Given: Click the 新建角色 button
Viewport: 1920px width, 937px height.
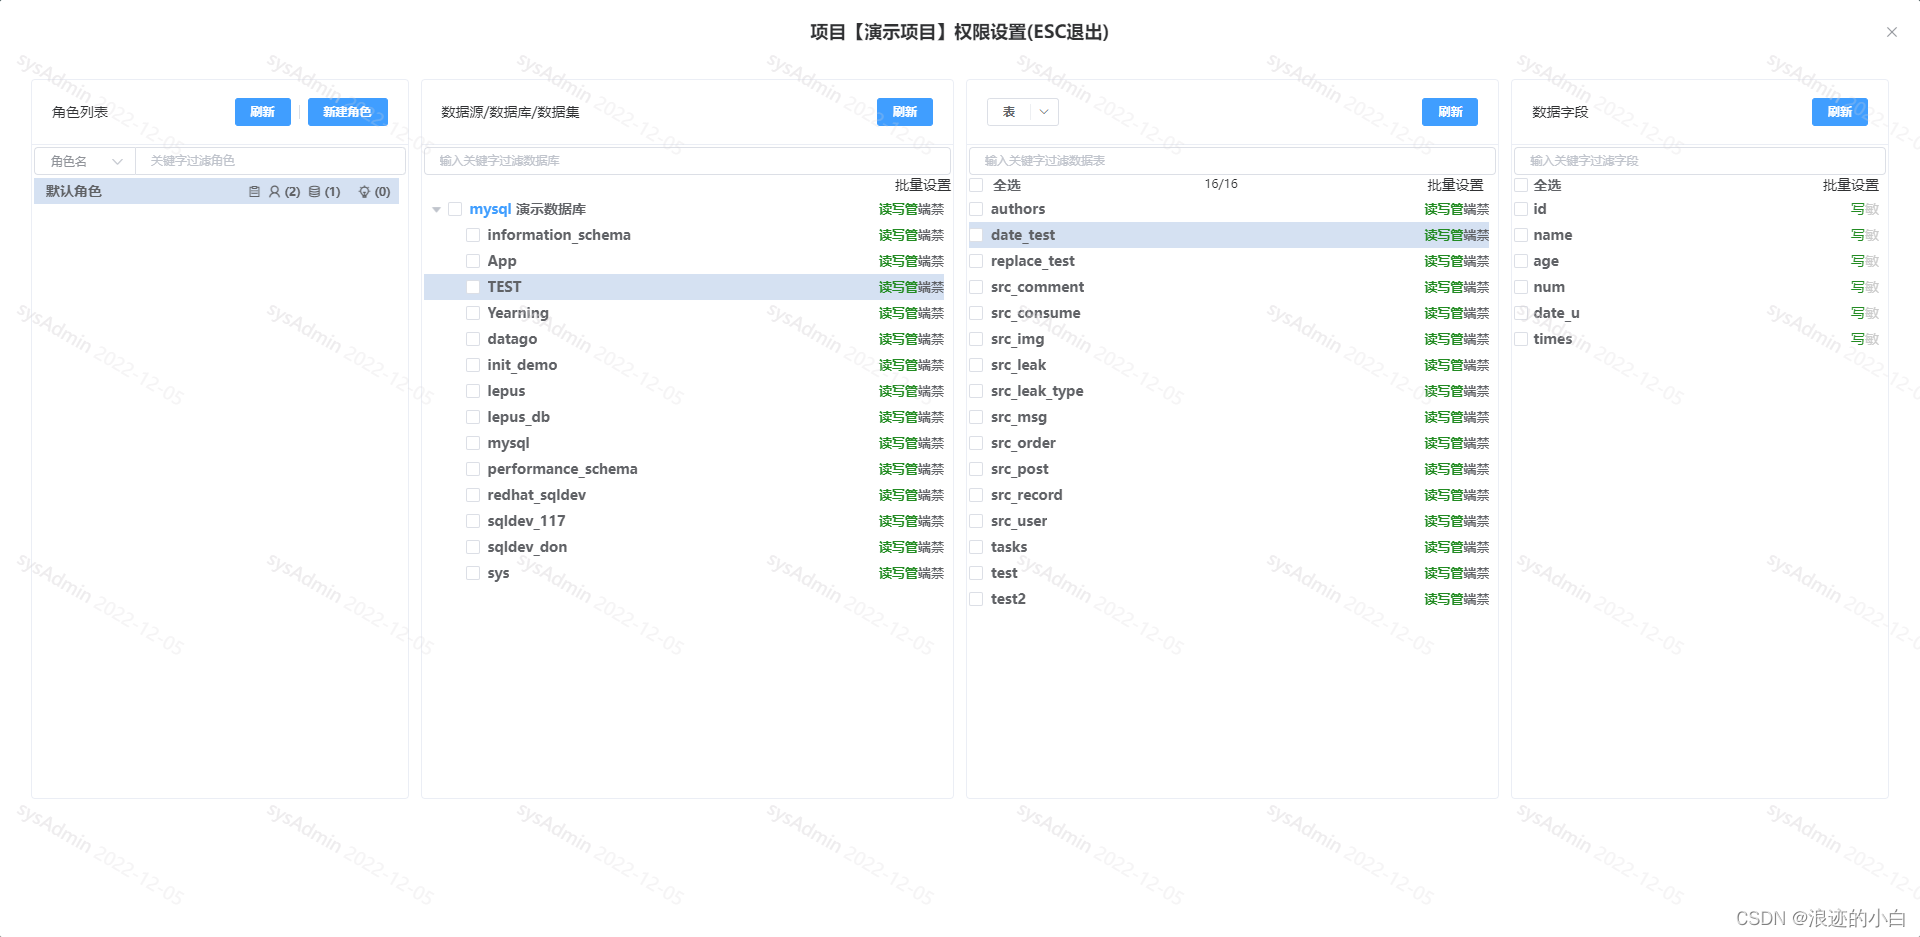Looking at the screenshot, I should [x=348, y=112].
